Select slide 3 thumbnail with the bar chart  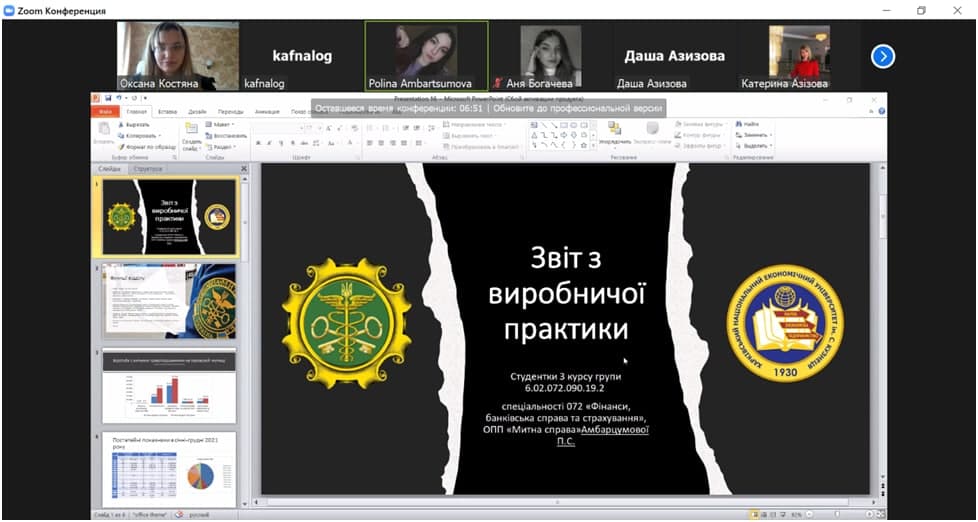coord(169,386)
